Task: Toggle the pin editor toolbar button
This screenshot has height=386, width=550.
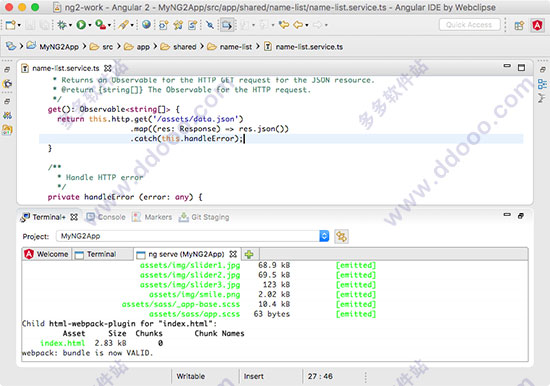Action: [x=210, y=25]
